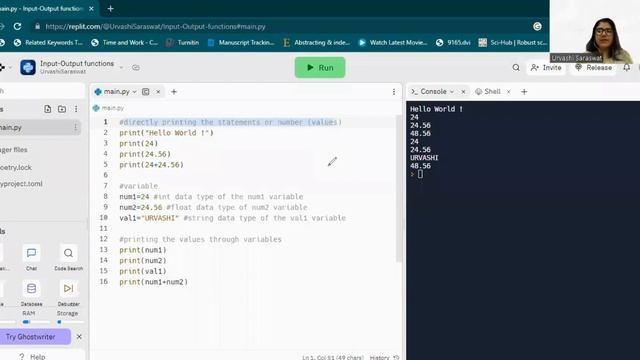Open the Code Search tool
This screenshot has width=640, height=360.
[x=68, y=258]
